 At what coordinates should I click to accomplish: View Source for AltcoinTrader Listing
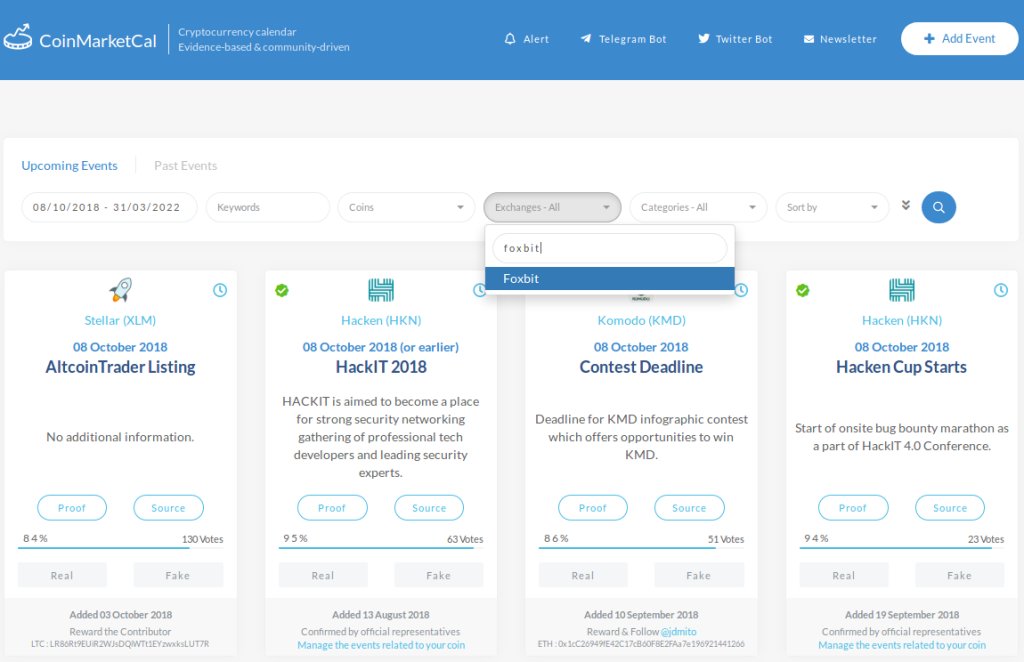[x=168, y=508]
